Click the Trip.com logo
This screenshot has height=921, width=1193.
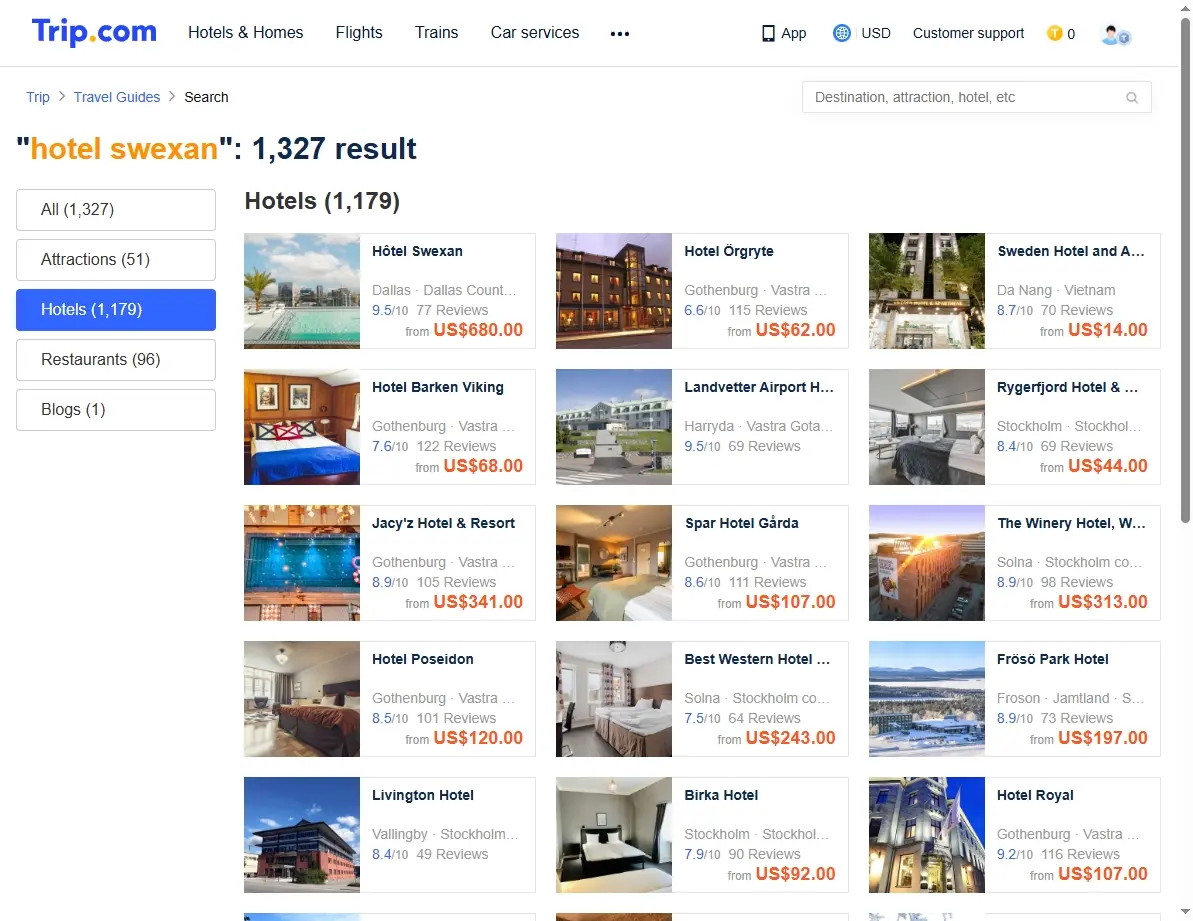(x=94, y=32)
